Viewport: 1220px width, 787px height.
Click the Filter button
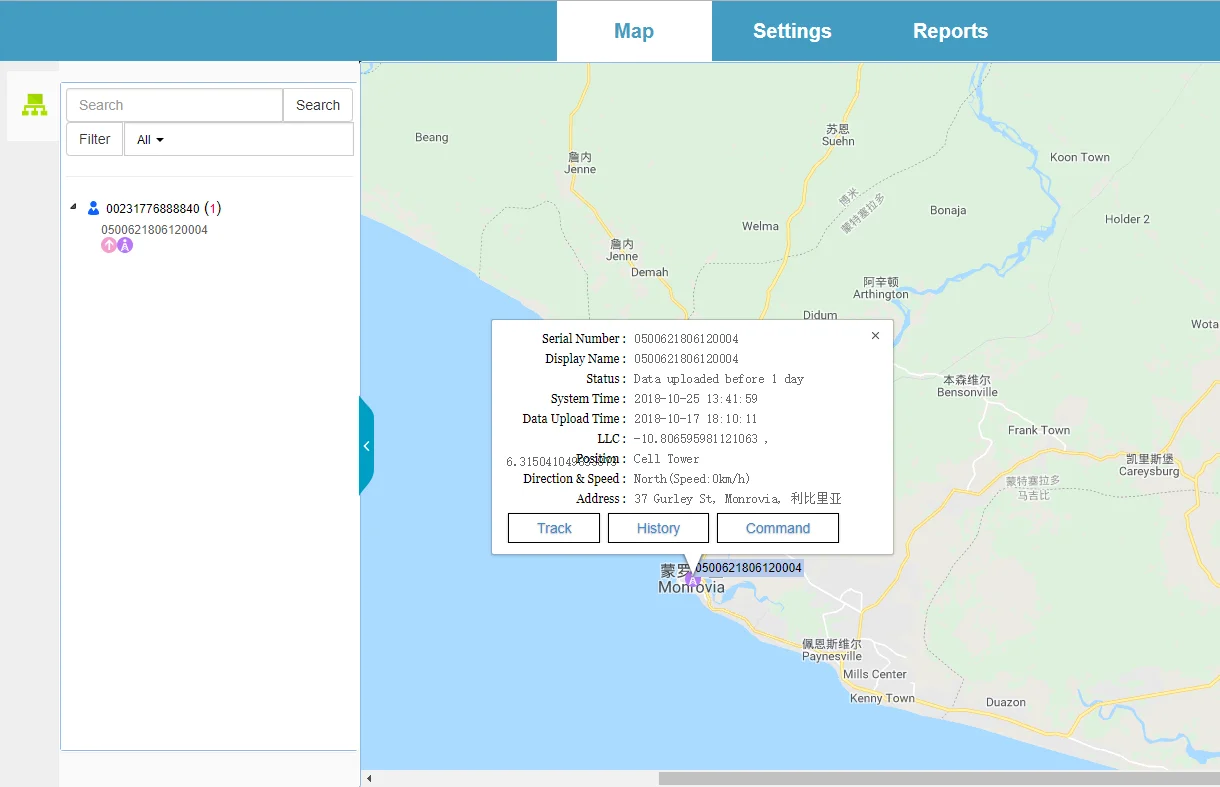[x=95, y=139]
